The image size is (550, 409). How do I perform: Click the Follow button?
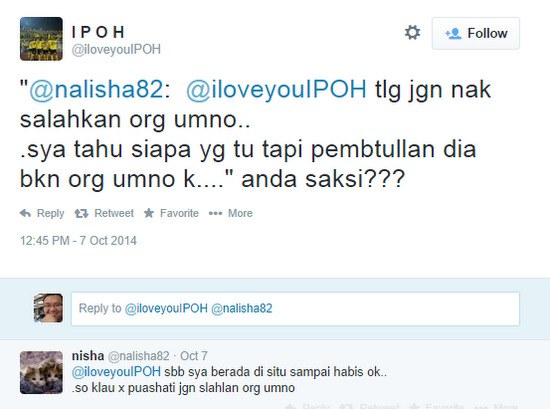tap(476, 33)
